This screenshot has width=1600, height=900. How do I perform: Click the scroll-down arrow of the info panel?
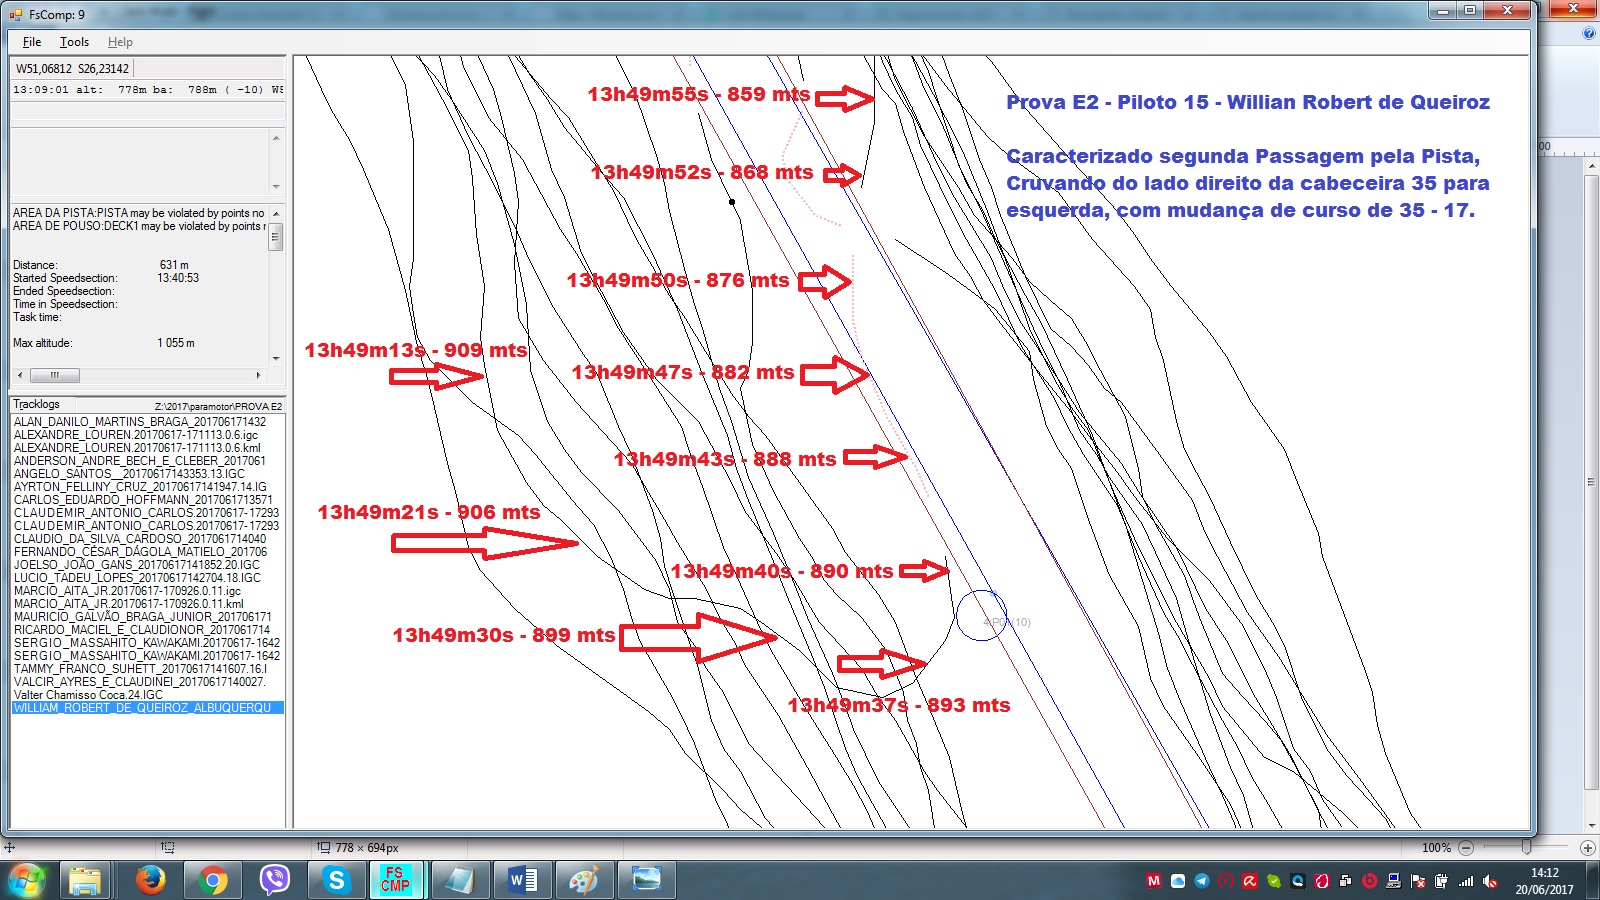(x=276, y=357)
